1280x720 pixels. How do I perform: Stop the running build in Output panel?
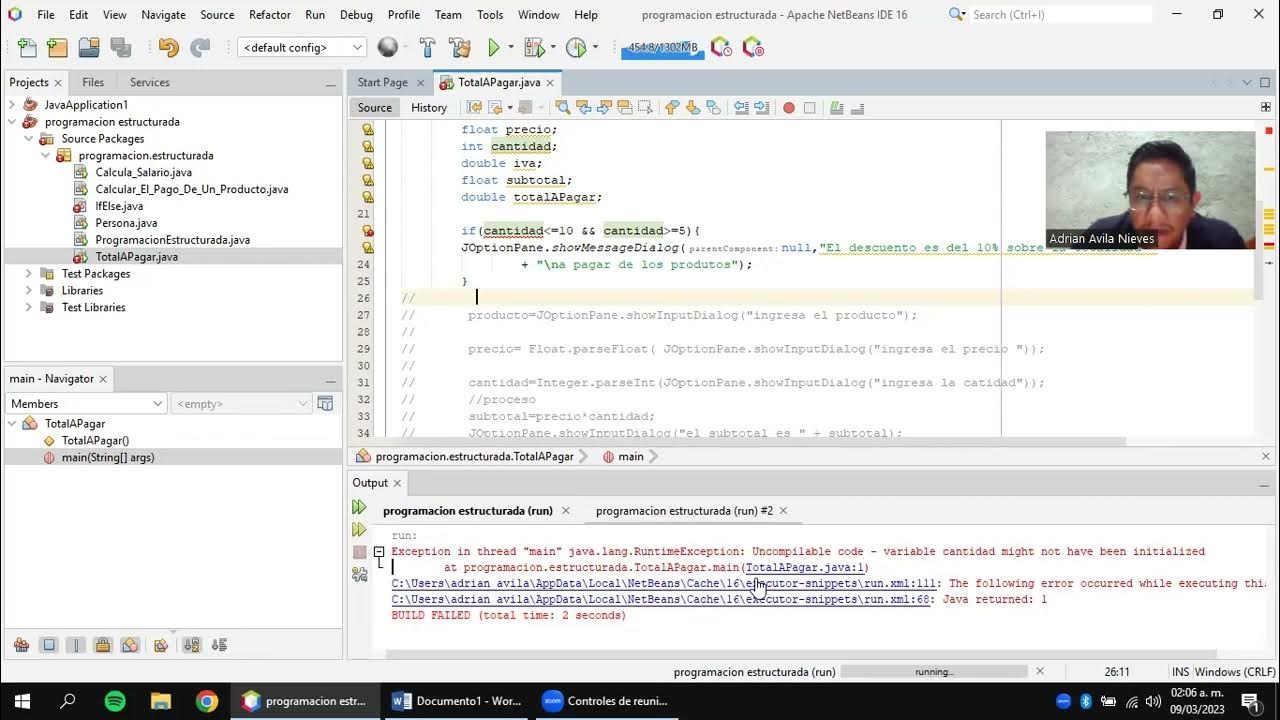[x=360, y=552]
